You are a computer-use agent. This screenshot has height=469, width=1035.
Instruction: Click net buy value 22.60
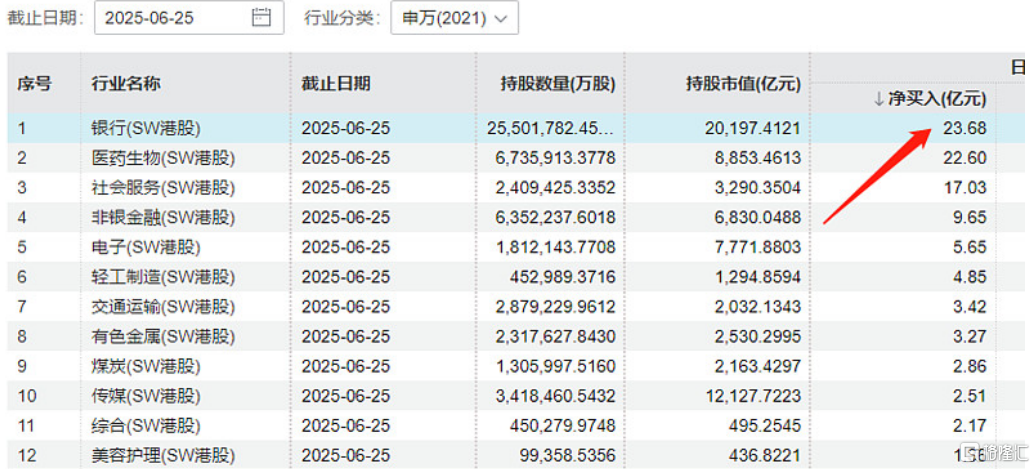(964, 158)
